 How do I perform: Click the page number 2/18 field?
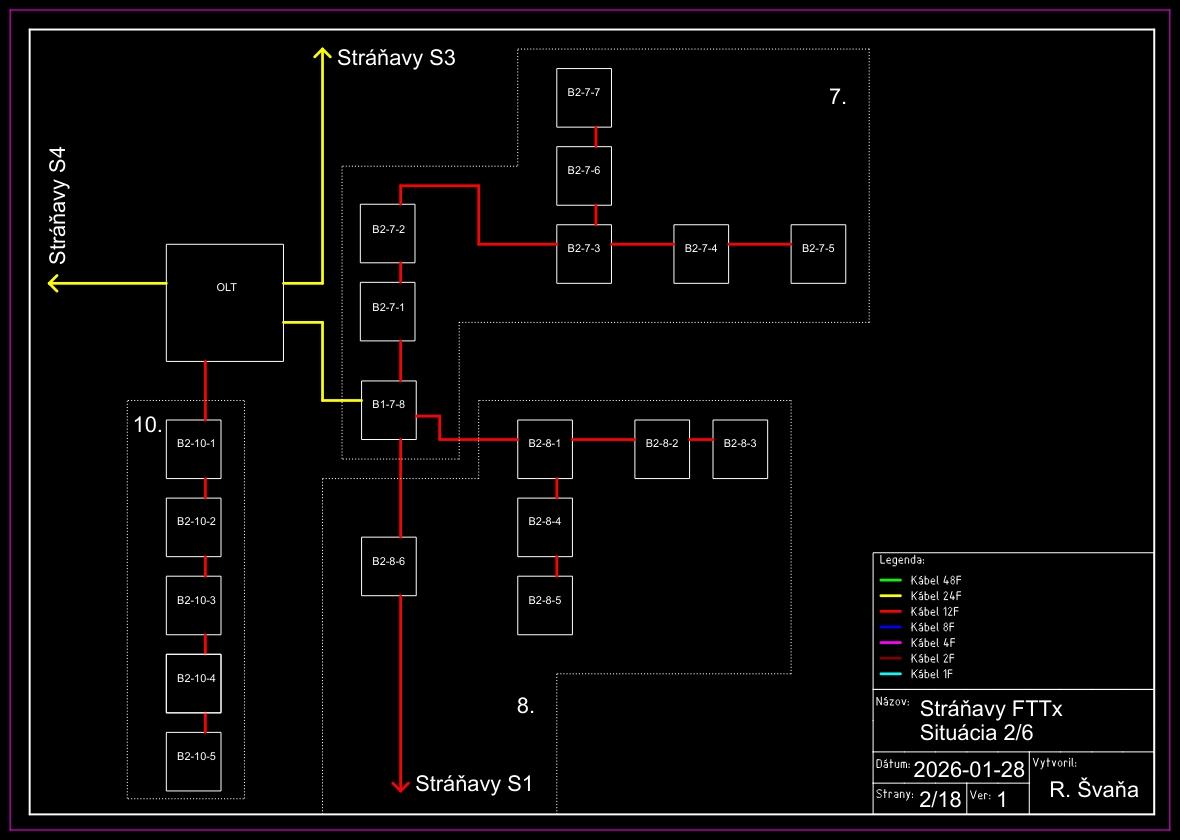[937, 800]
